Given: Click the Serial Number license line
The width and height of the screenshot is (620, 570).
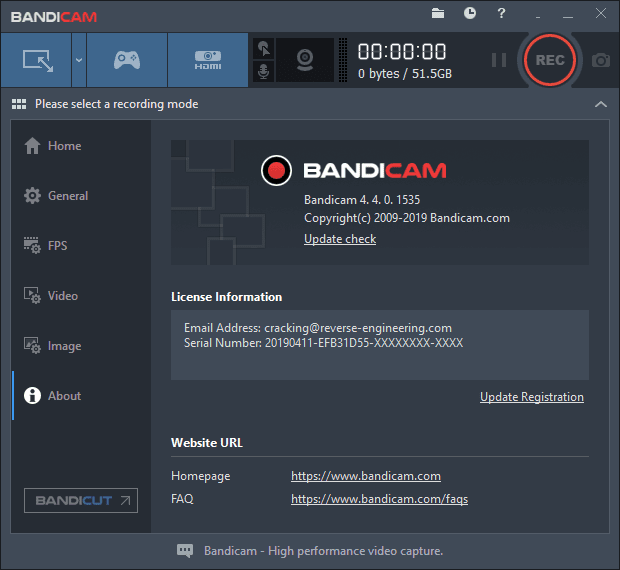Looking at the screenshot, I should 323,343.
